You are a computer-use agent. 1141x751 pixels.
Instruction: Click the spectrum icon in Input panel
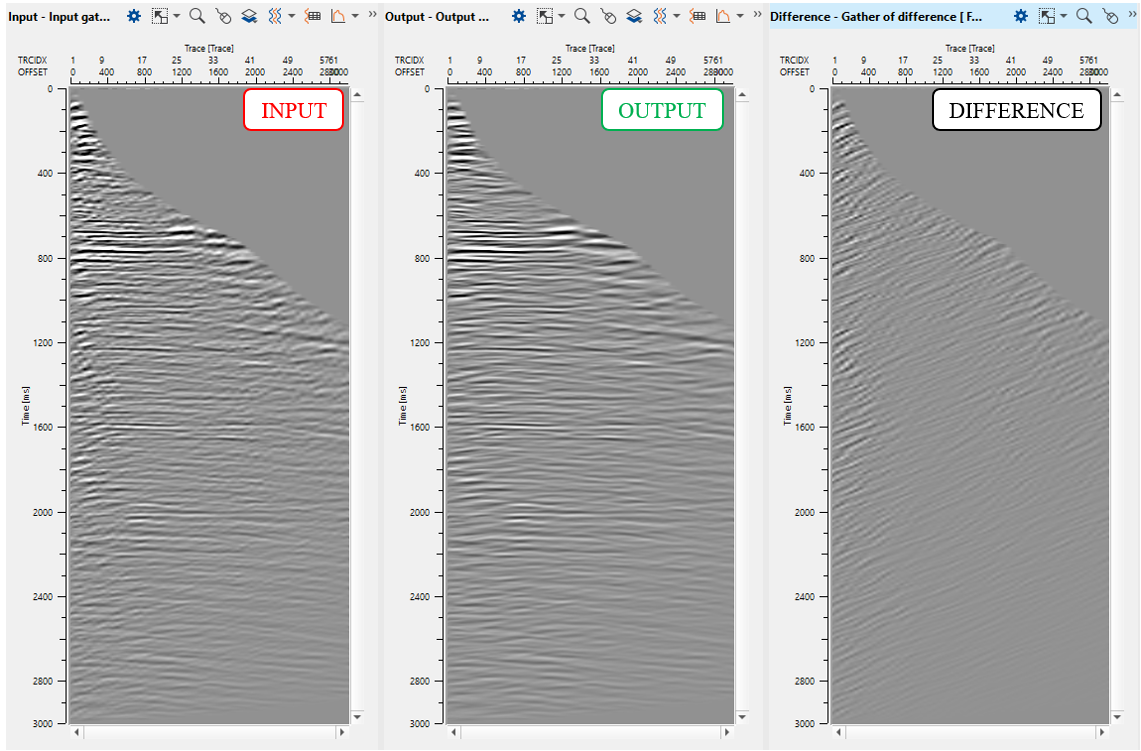pyautogui.click(x=338, y=16)
